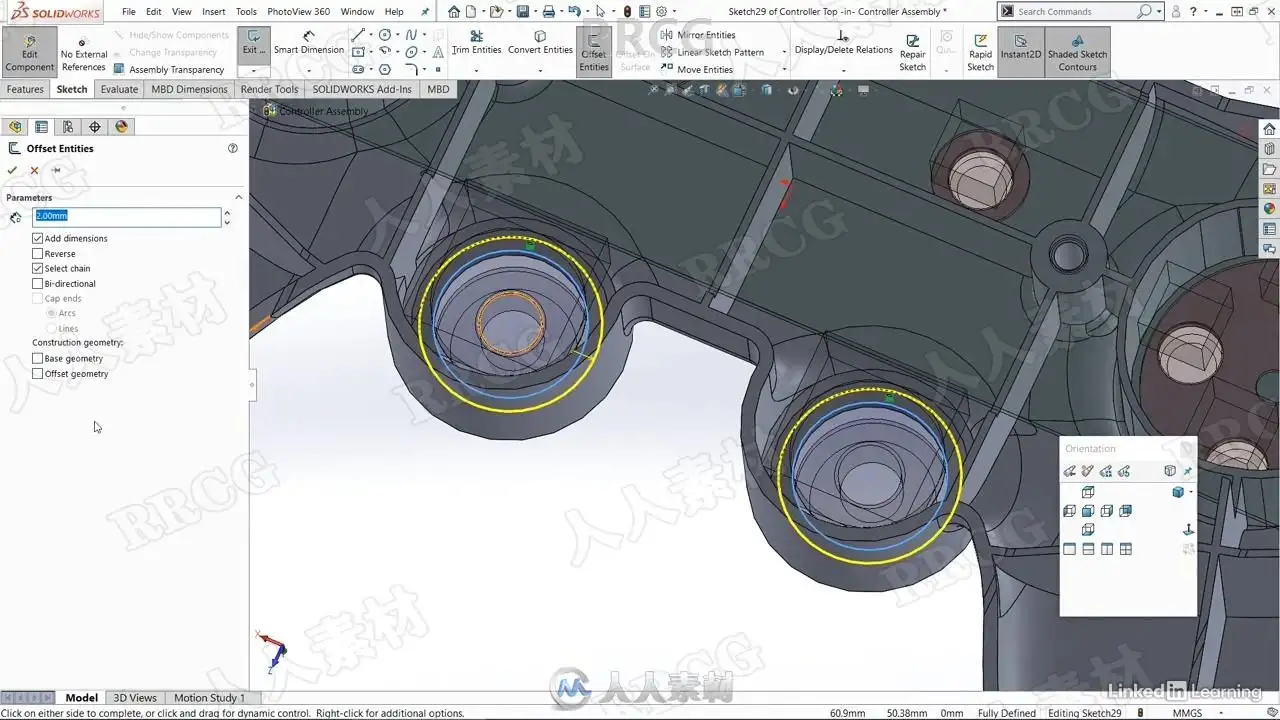
Task: Toggle the Add dimensions checkbox
Action: (37, 238)
